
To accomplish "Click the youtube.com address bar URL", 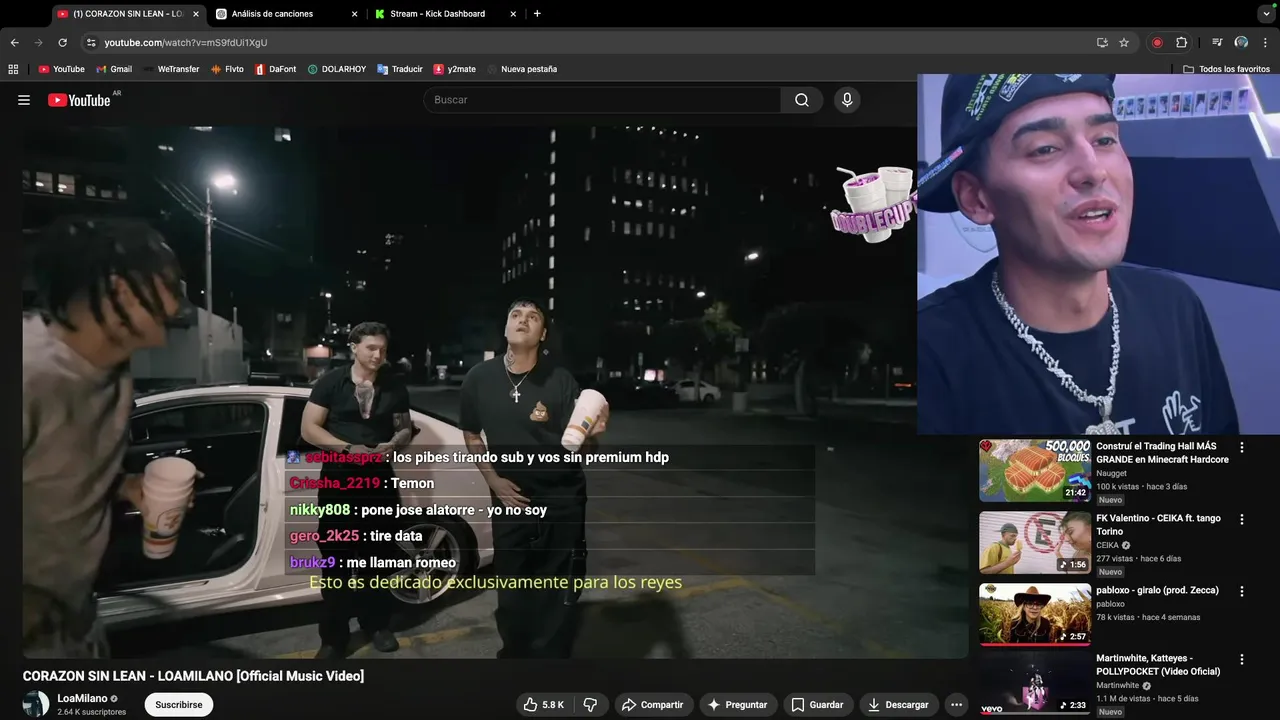I will point(186,43).
